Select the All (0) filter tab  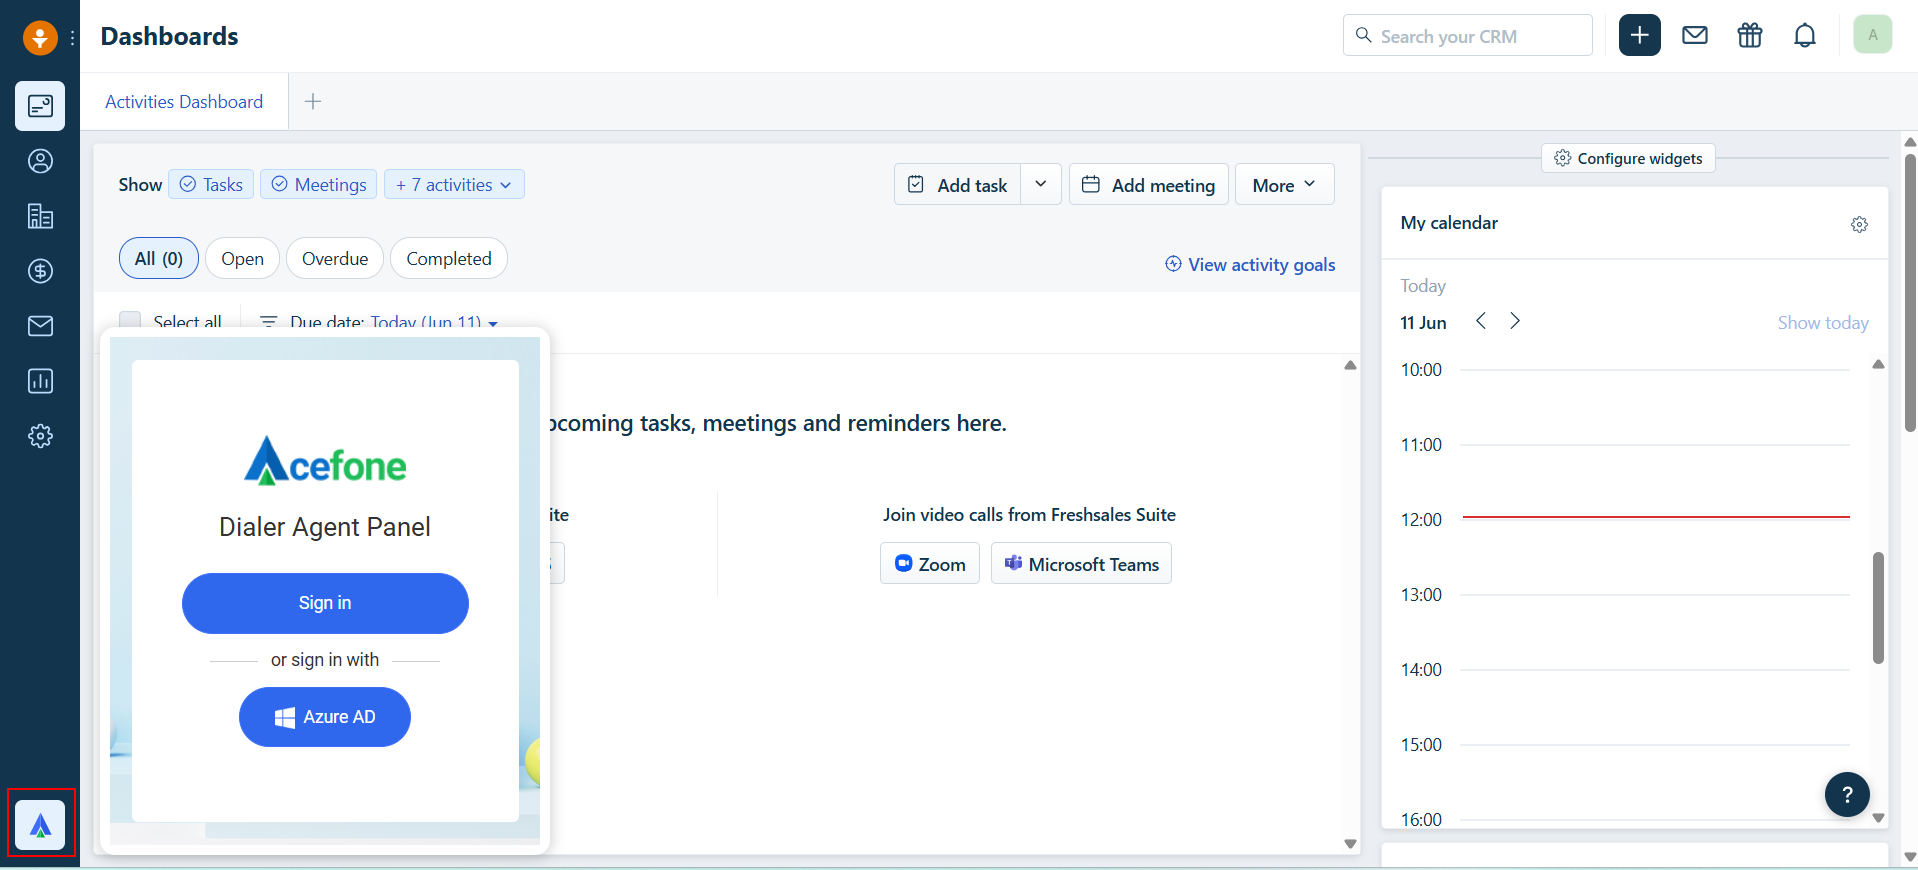pyautogui.click(x=159, y=258)
